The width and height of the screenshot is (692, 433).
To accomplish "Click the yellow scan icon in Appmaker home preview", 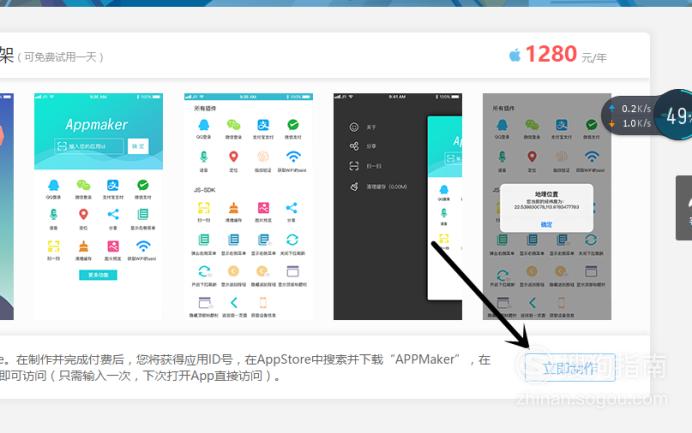I will (x=53, y=245).
